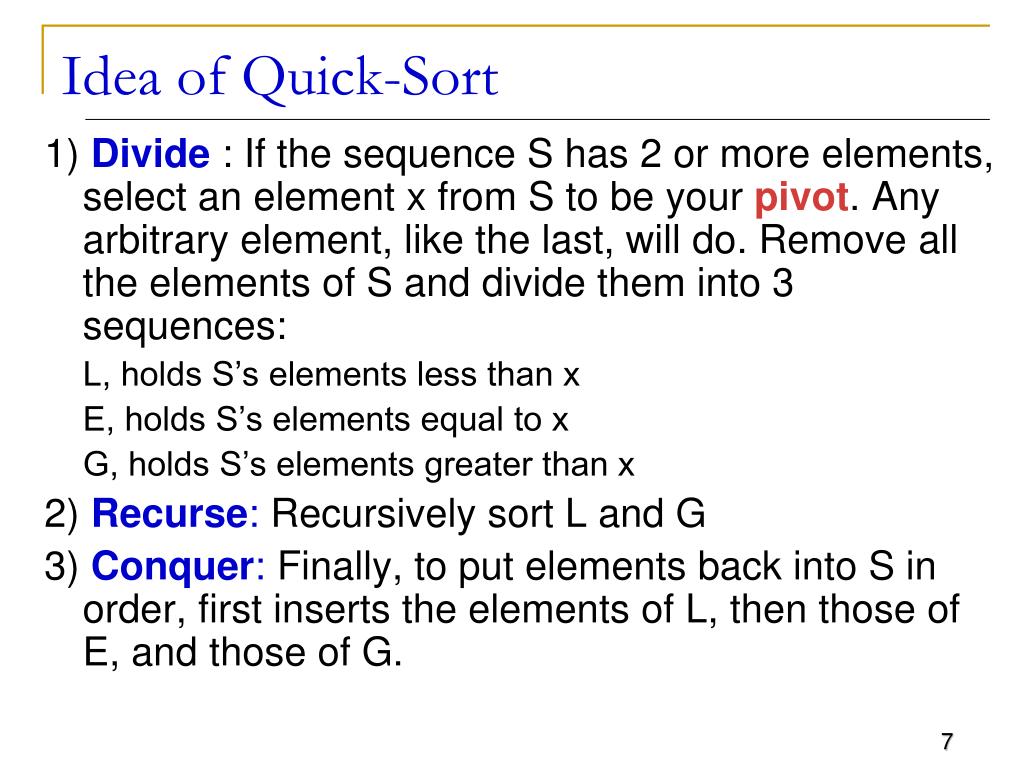Click the blue word Divide
Image resolution: width=1024 pixels, height=768 pixels.
151,153
